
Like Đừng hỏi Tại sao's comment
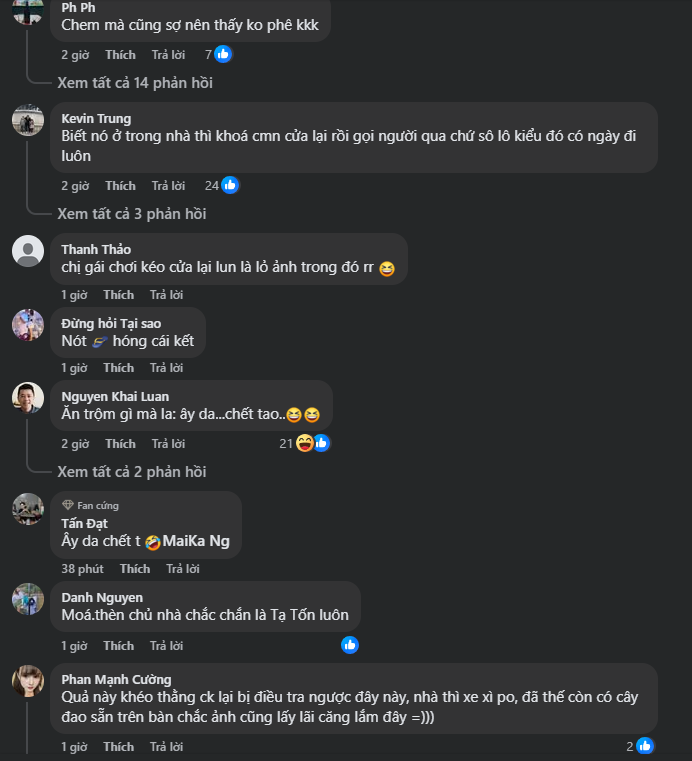[118, 368]
